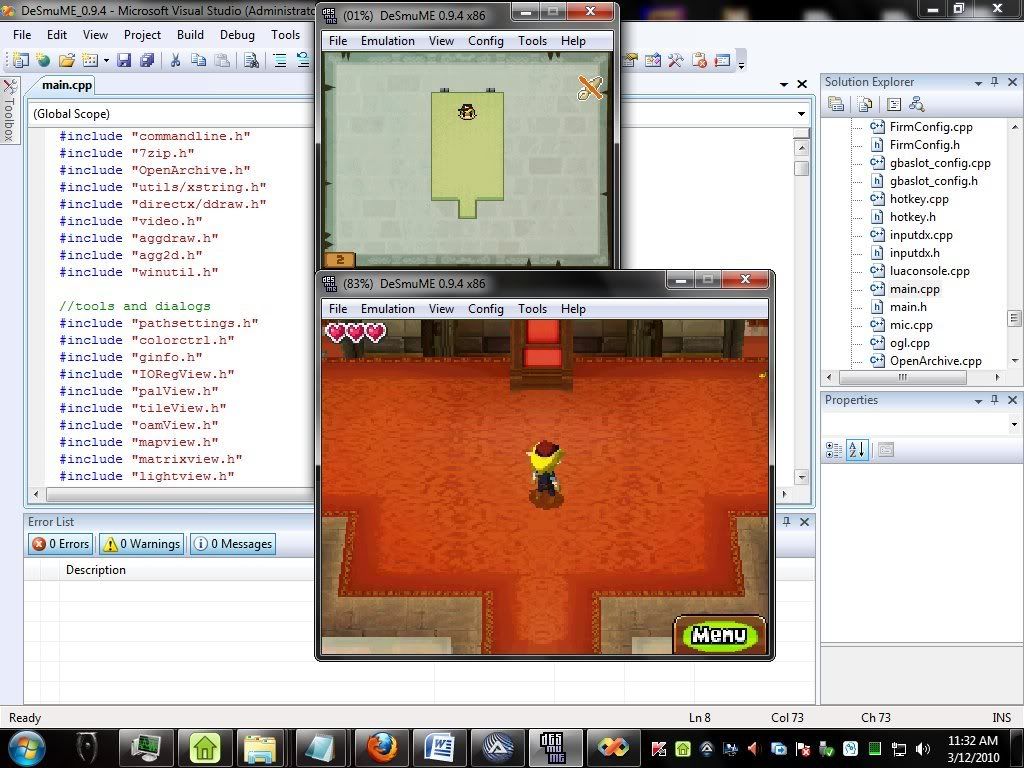
Task: Open Visual Studio Project menu
Action: [x=142, y=35]
